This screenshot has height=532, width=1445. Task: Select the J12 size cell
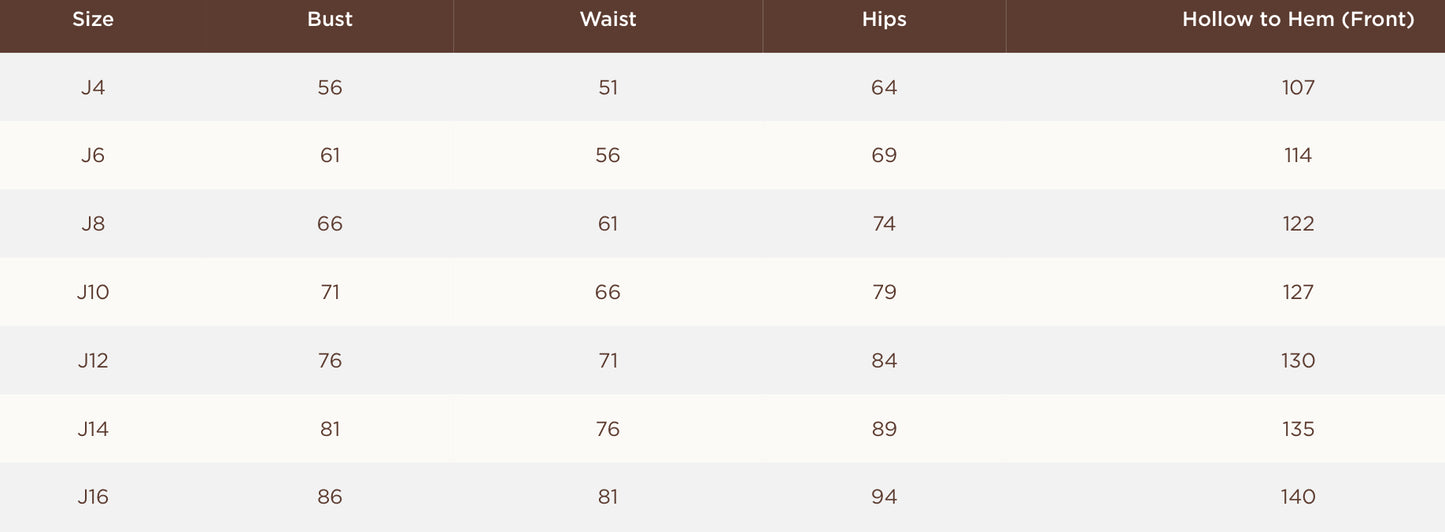coord(93,361)
